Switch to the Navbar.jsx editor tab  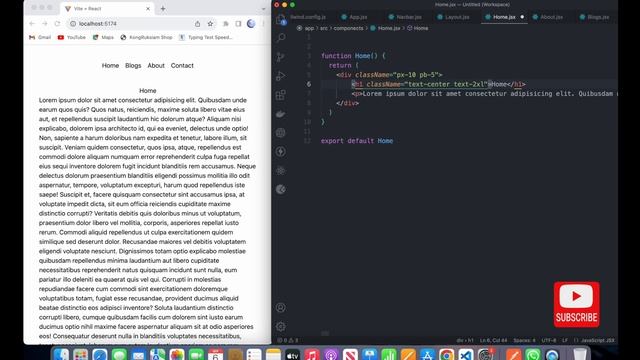(x=405, y=17)
